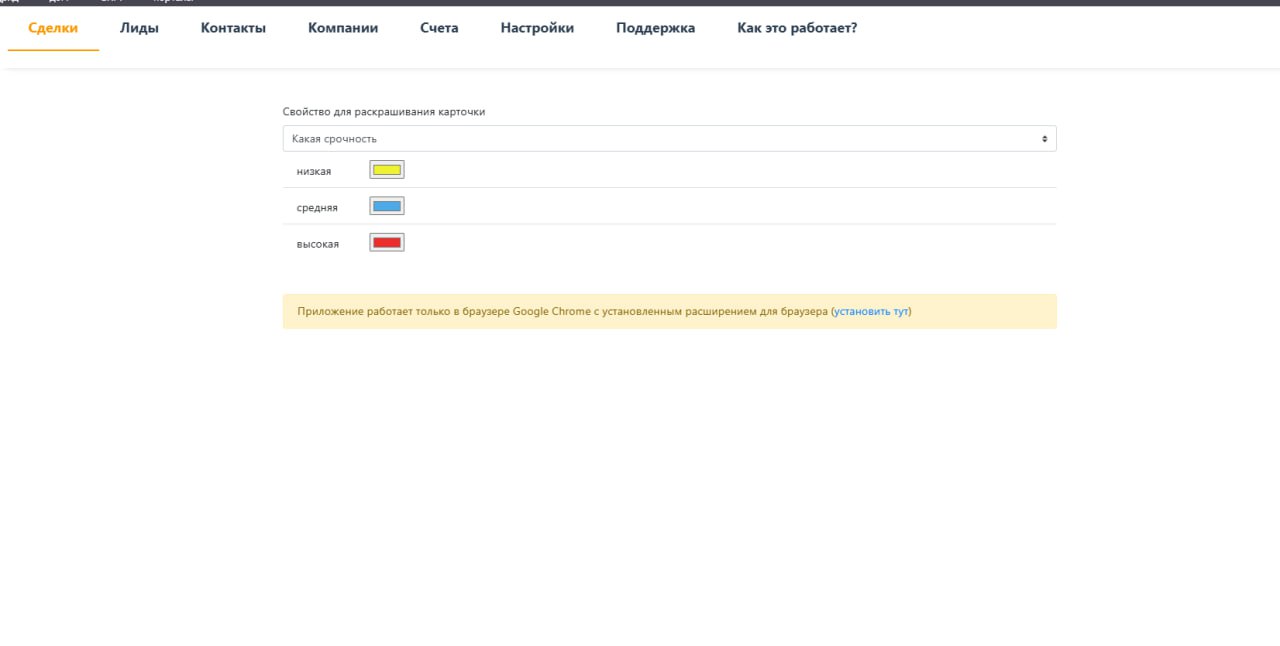Go to the Контакты tab
This screenshot has height=646, width=1280.
[233, 28]
